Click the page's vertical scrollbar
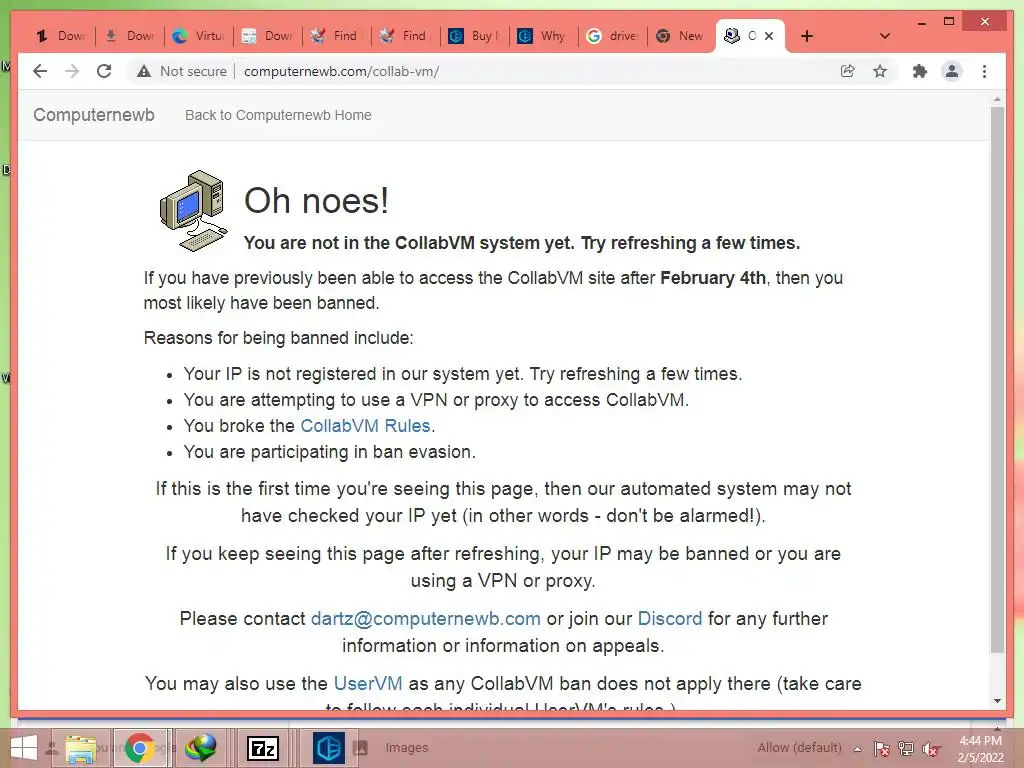1024x768 pixels. 997,379
